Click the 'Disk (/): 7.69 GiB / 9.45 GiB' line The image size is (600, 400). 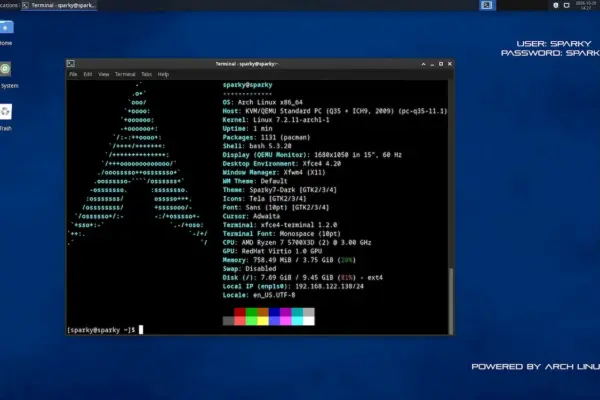(x=303, y=278)
